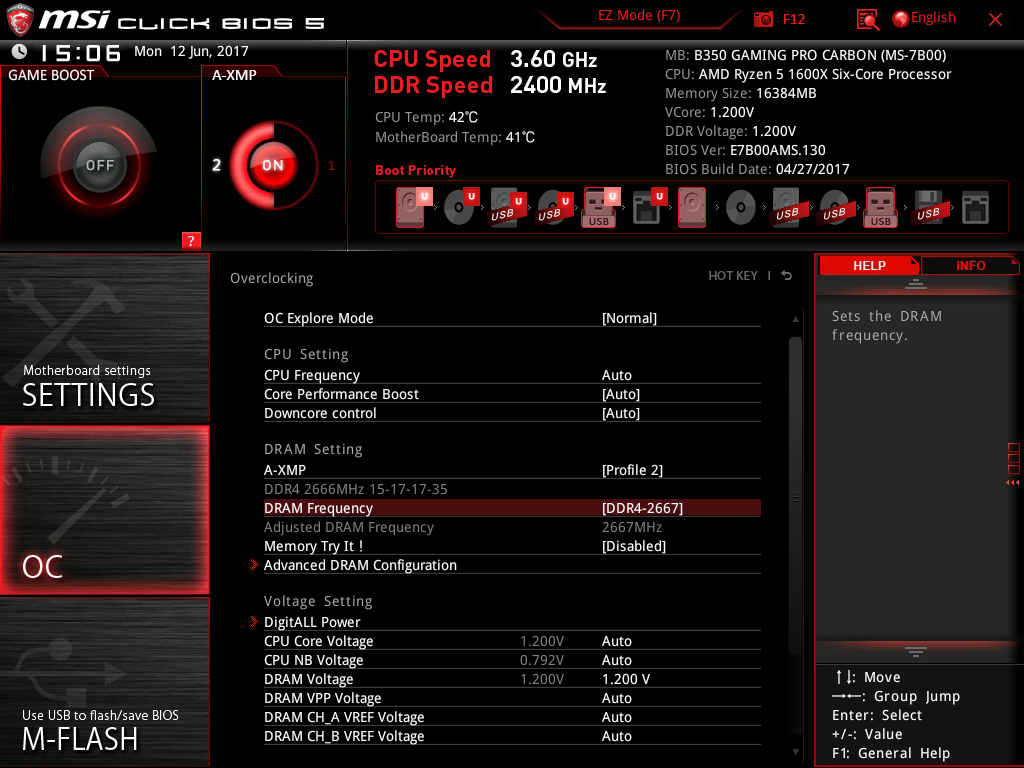
Task: Select the legacy USB key boot icon
Action: tap(881, 207)
